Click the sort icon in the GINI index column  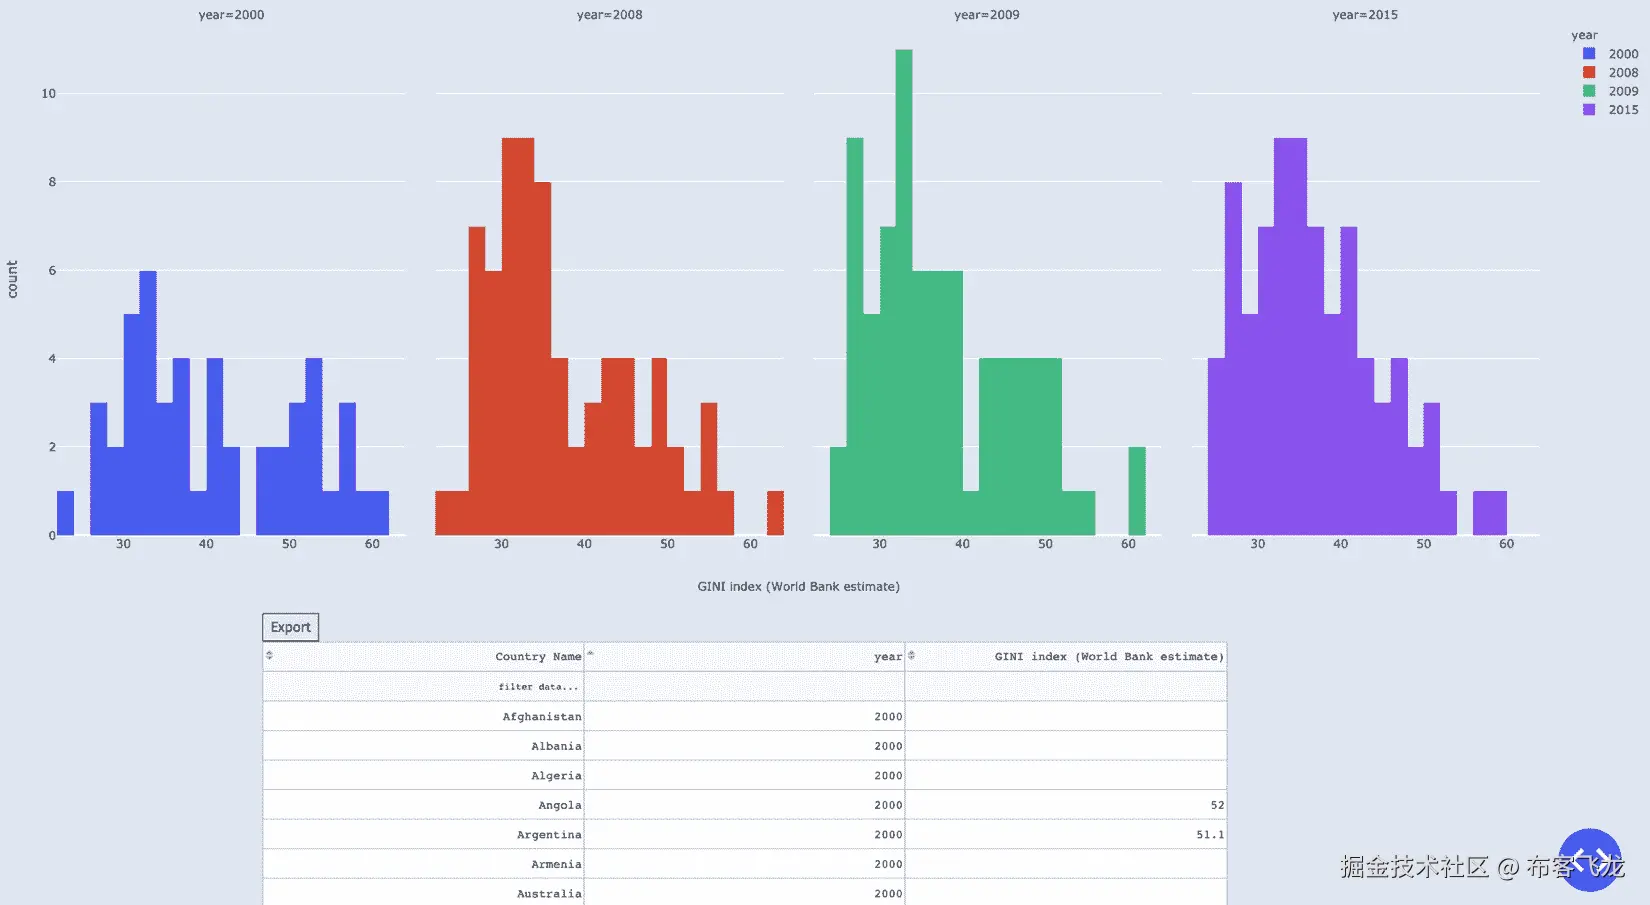click(911, 655)
